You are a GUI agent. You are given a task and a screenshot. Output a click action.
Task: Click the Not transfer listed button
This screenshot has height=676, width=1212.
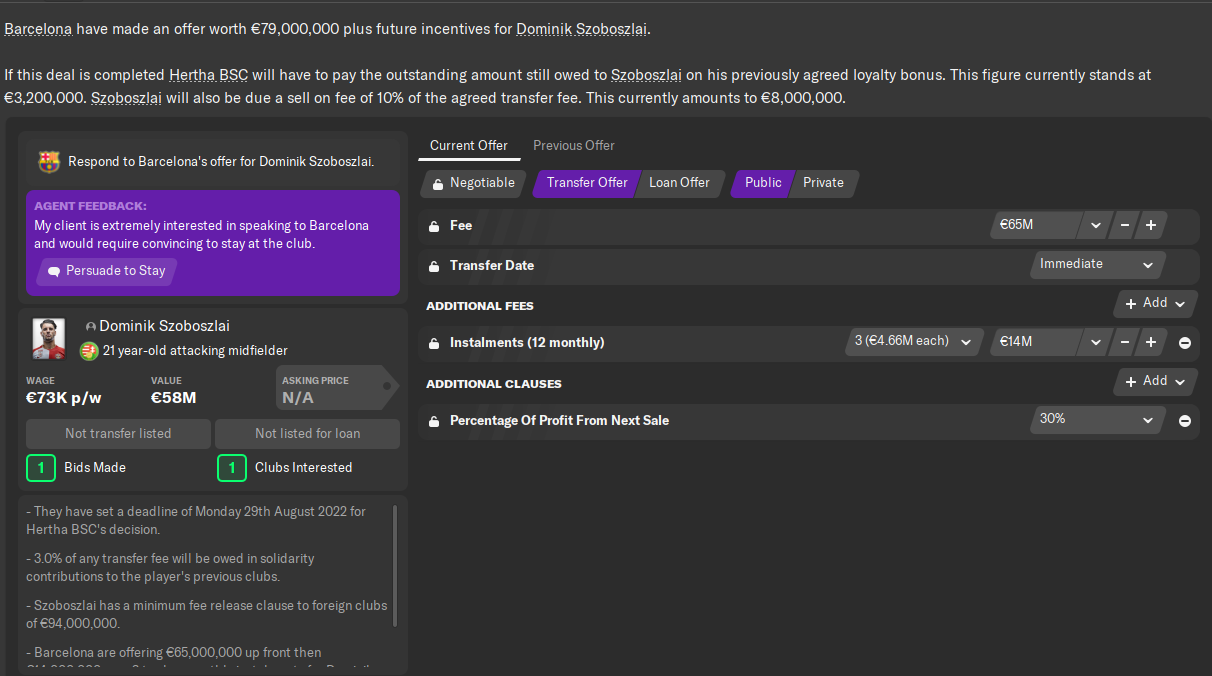click(x=118, y=434)
